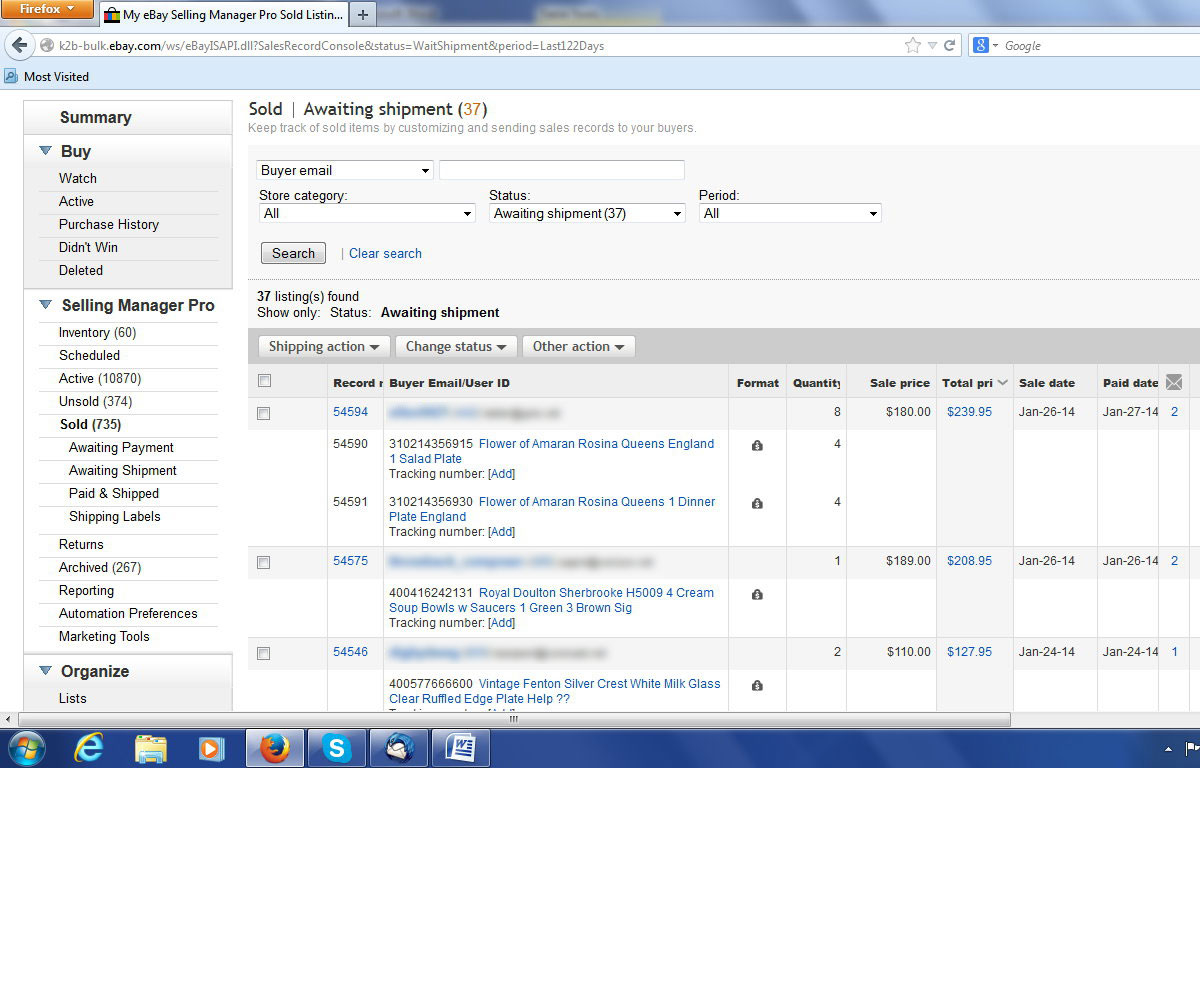Open Purchase History in Buy section

(108, 224)
